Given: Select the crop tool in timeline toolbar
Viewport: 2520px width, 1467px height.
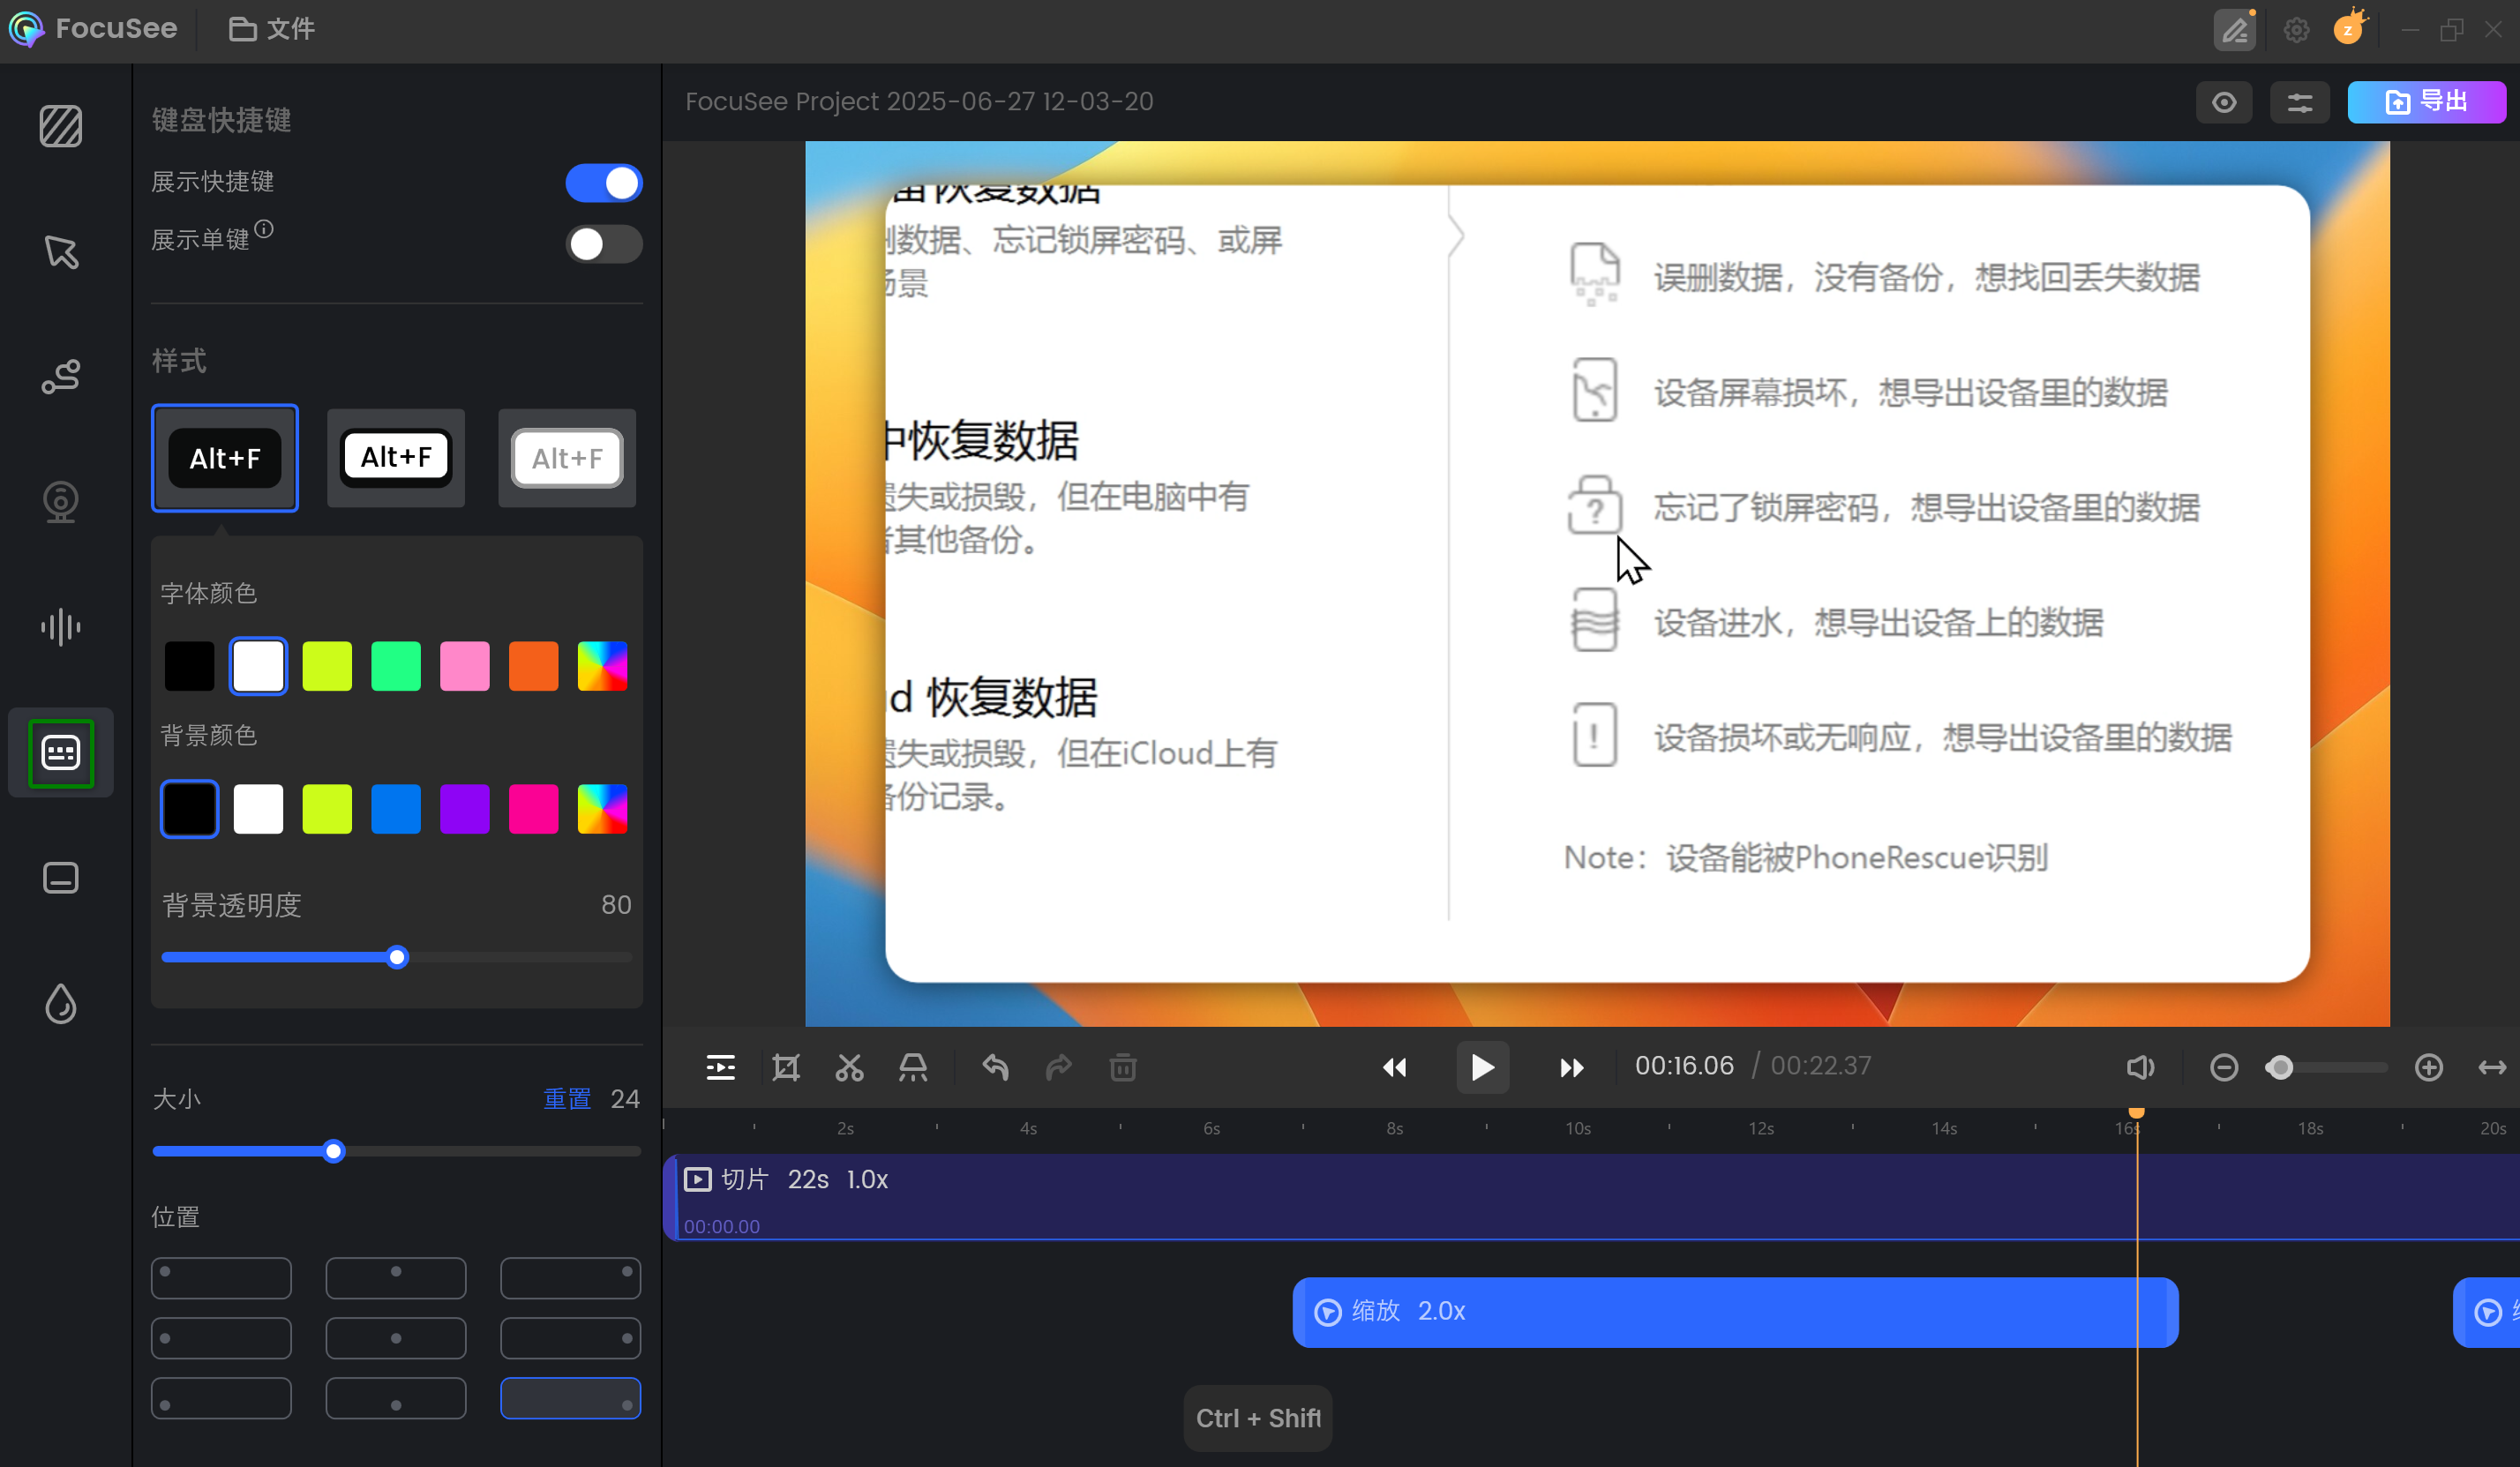Looking at the screenshot, I should 786,1067.
